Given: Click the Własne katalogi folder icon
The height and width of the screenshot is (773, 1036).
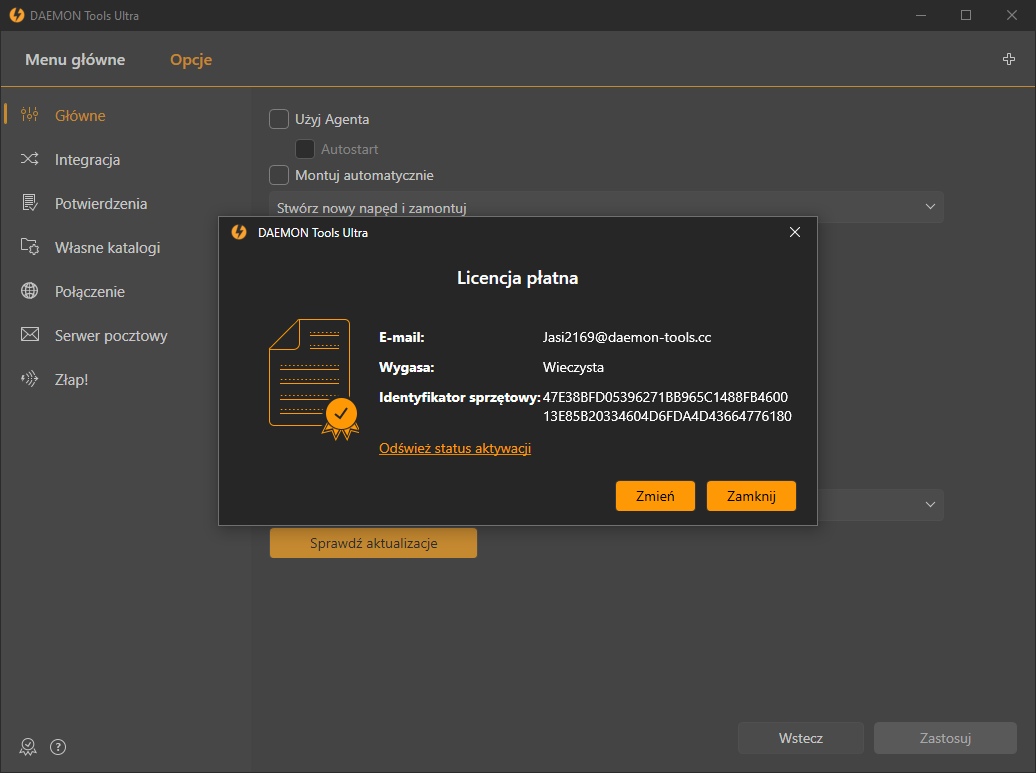Looking at the screenshot, I should 29,247.
